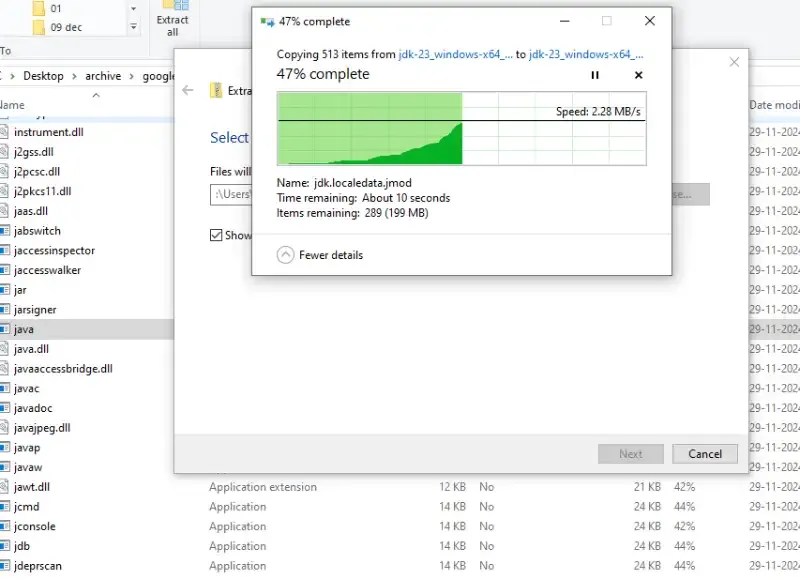
Task: Minimize the 47% complete copy dialog
Action: click(564, 21)
